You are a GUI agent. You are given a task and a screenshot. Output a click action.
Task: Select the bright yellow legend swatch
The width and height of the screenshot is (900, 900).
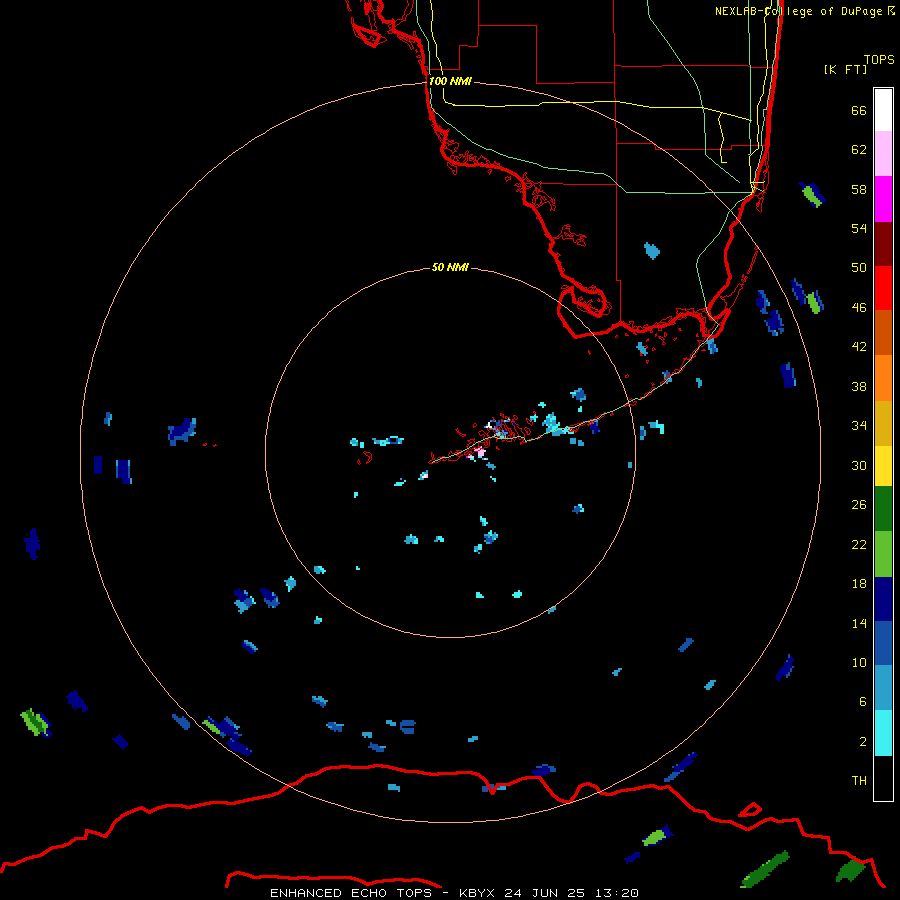pos(883,466)
